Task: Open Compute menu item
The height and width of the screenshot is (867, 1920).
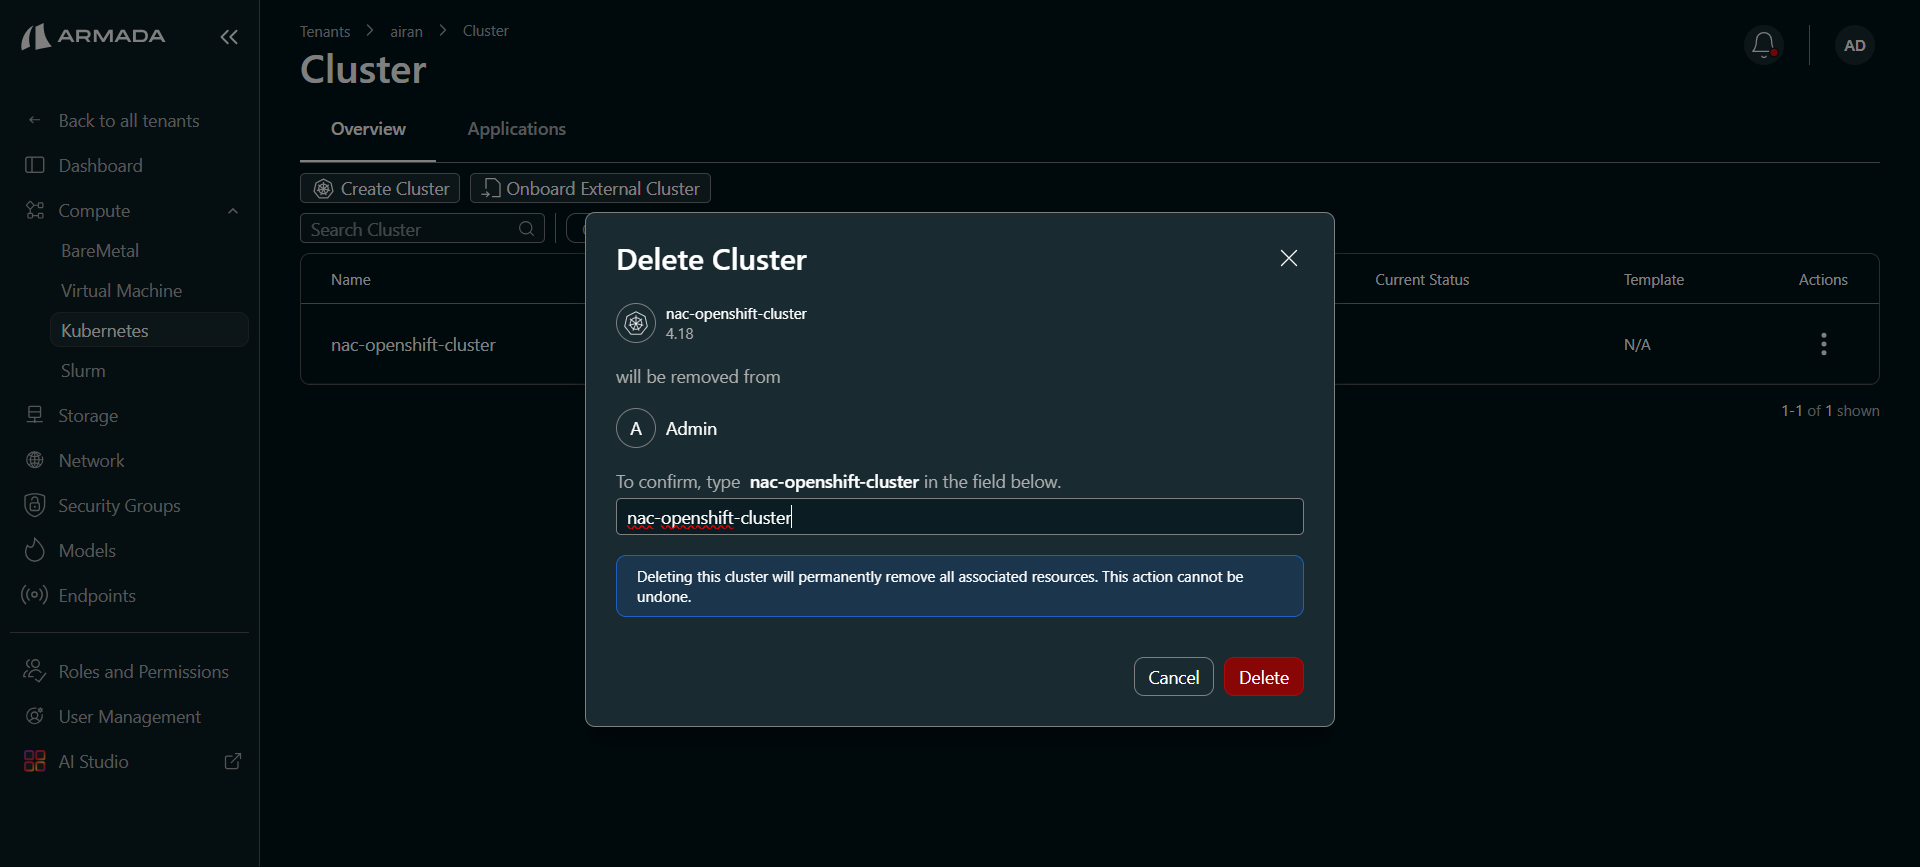Action: point(94,211)
